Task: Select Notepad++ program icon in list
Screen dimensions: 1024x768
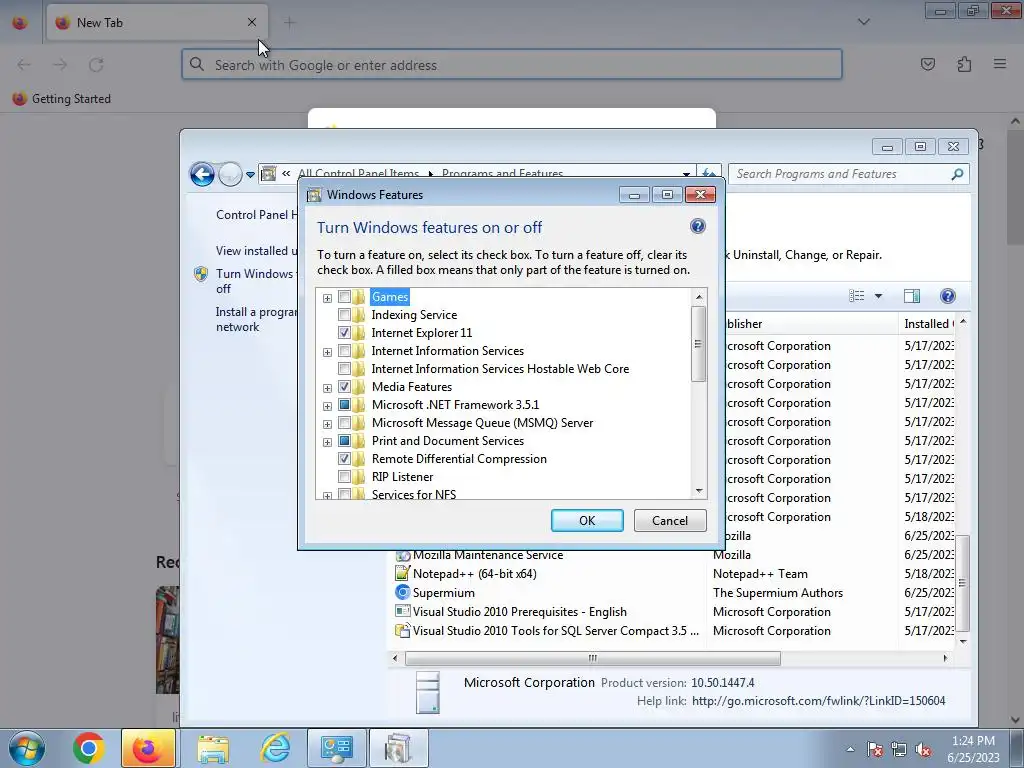Action: [403, 573]
